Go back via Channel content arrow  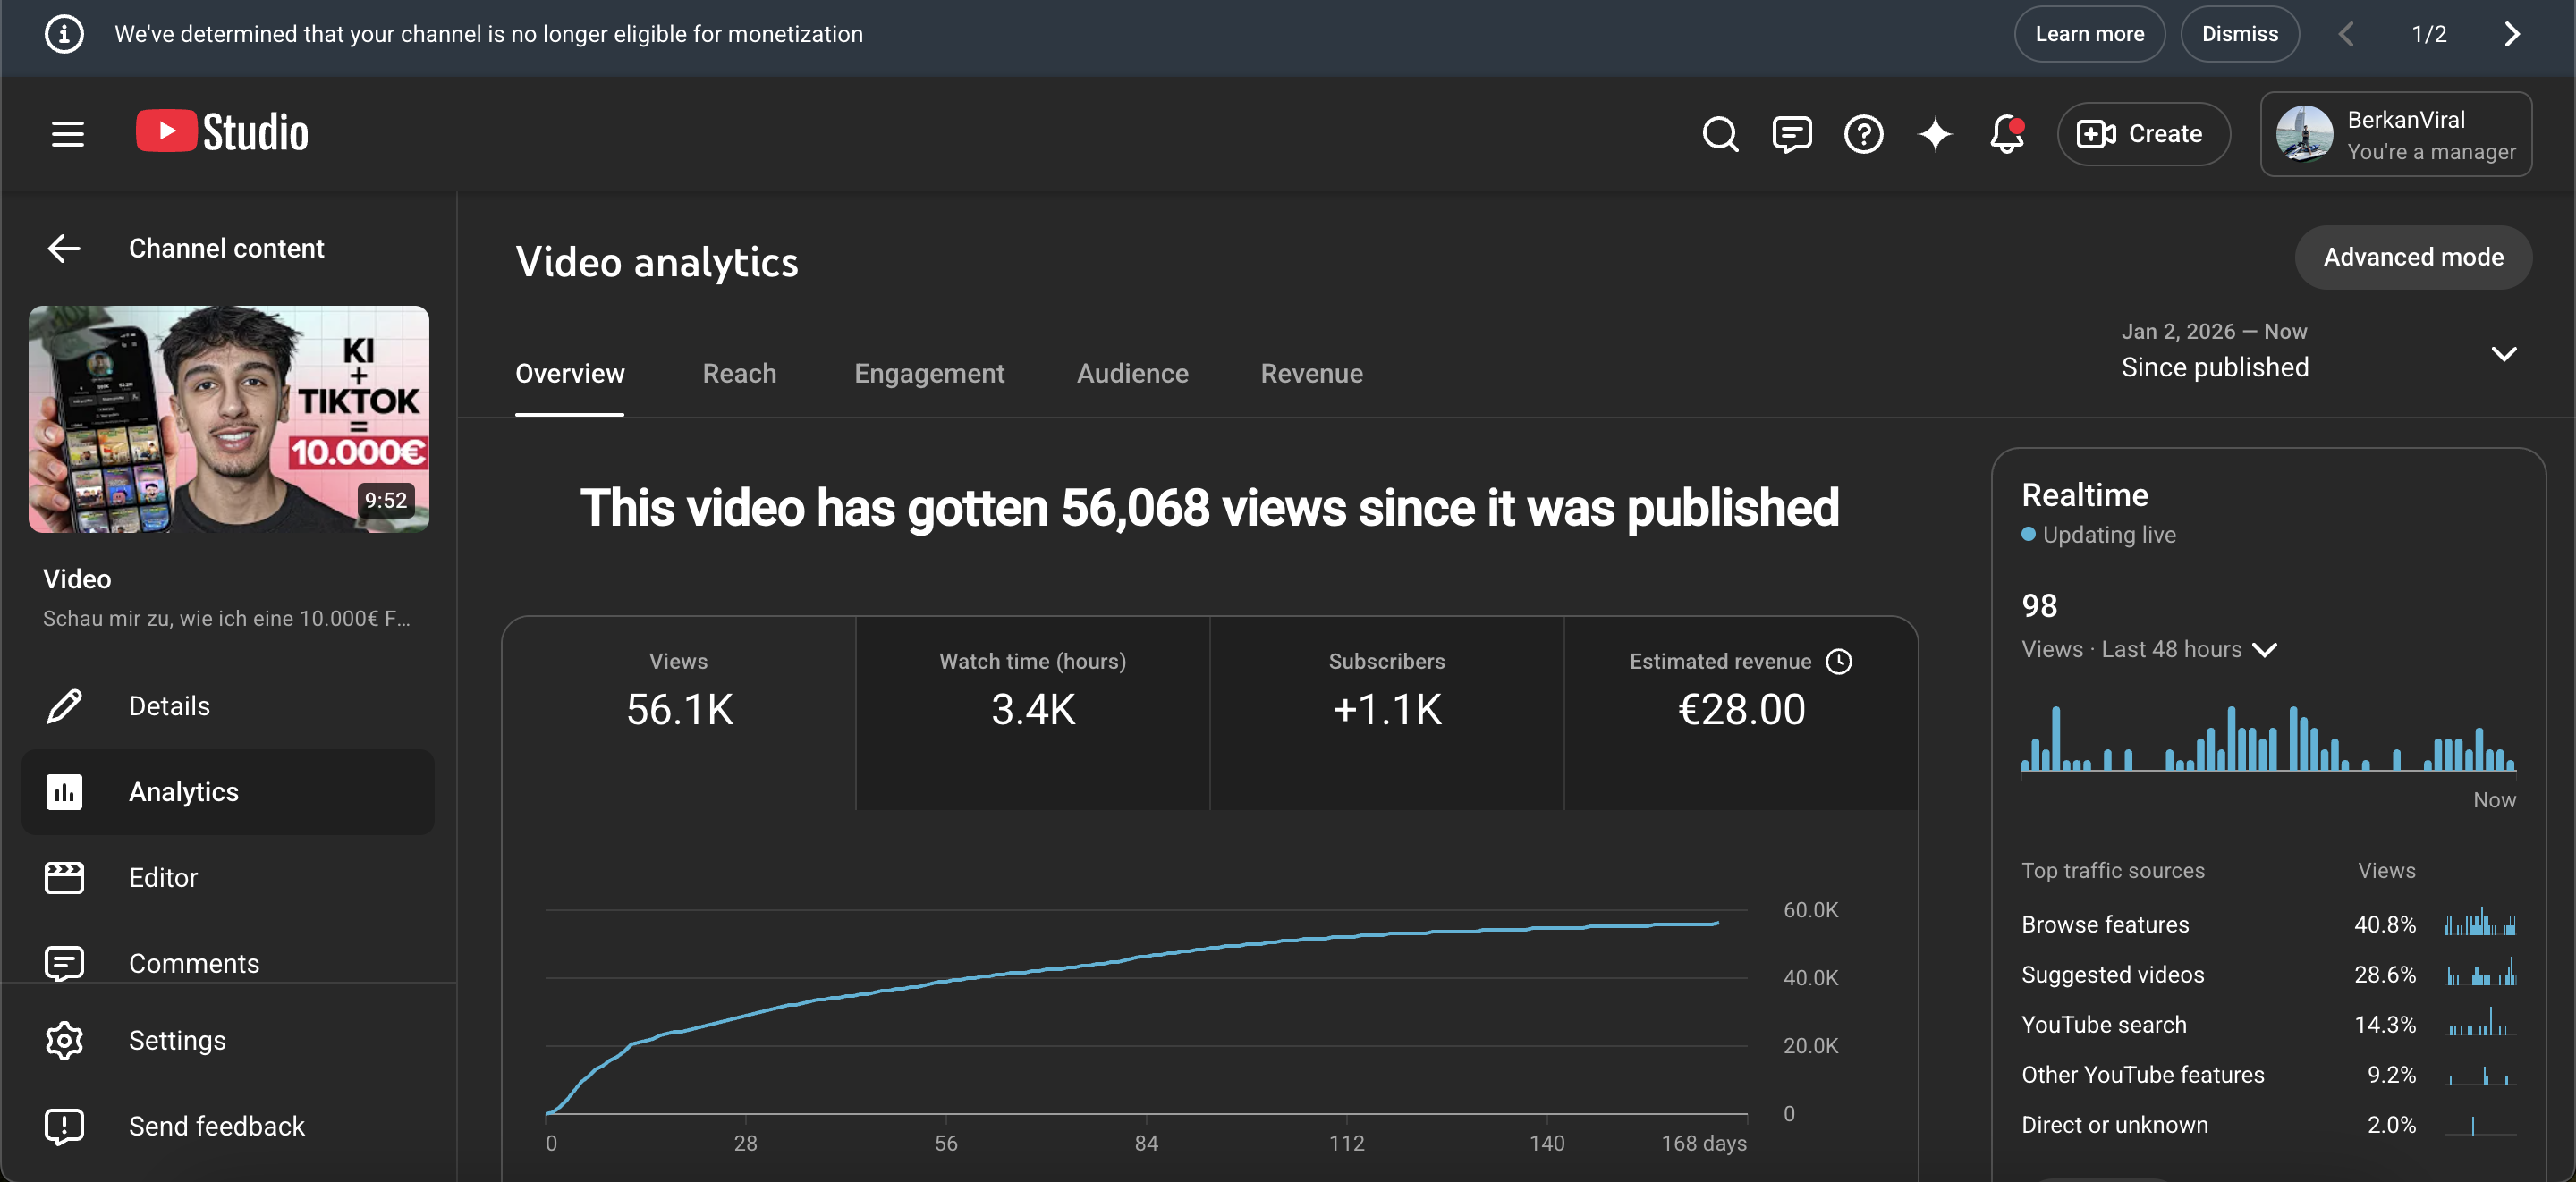(x=64, y=248)
